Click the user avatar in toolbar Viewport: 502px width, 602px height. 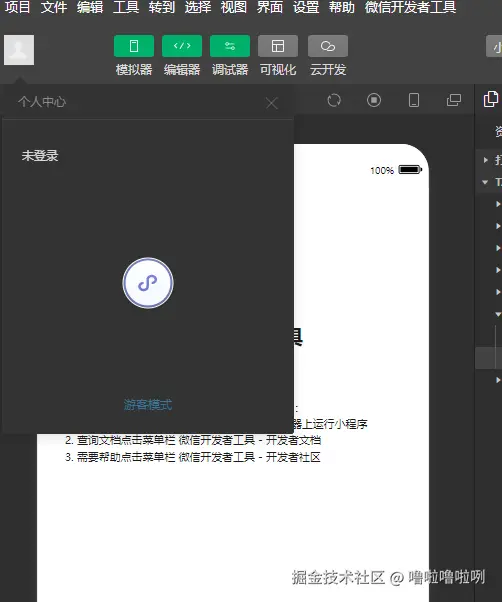(x=19, y=50)
